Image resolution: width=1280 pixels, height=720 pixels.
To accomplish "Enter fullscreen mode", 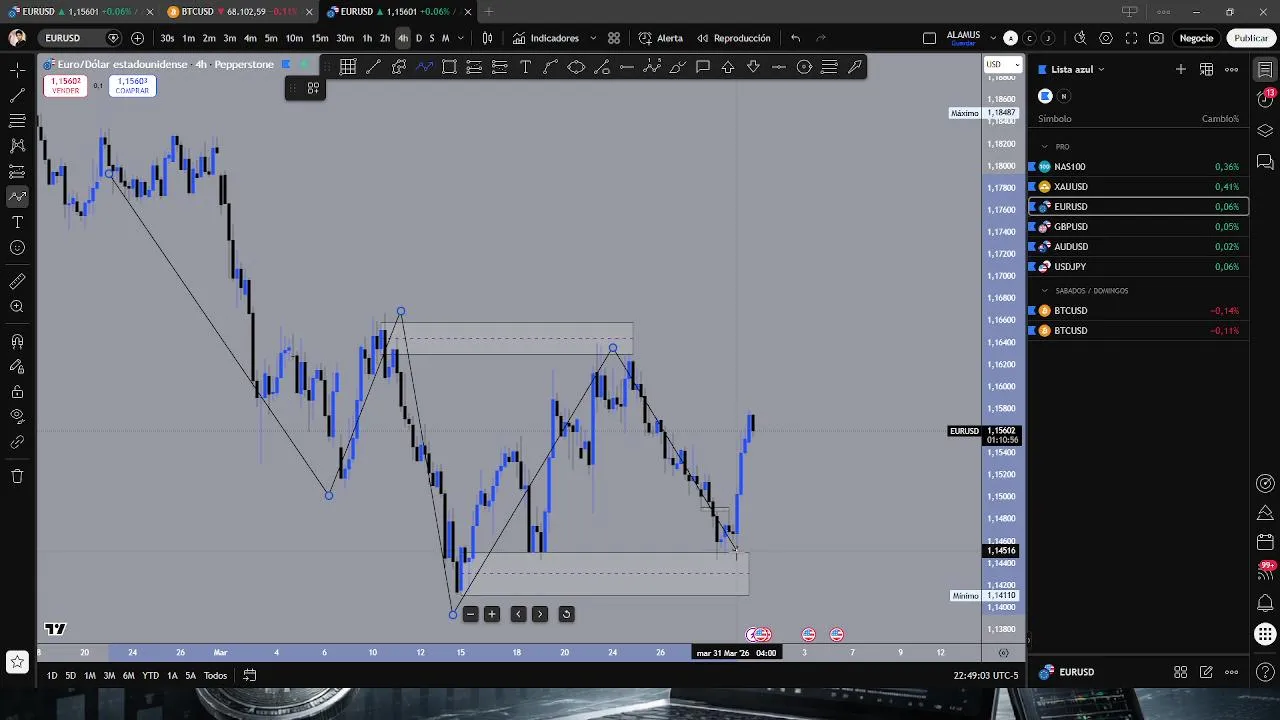I will (1131, 38).
